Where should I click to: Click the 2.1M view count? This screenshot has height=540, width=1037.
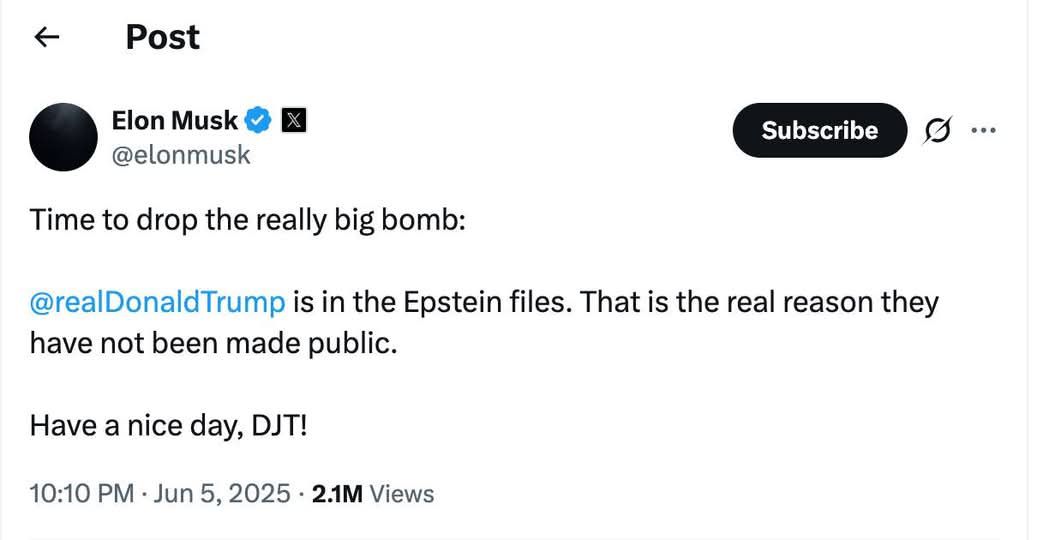coord(337,493)
